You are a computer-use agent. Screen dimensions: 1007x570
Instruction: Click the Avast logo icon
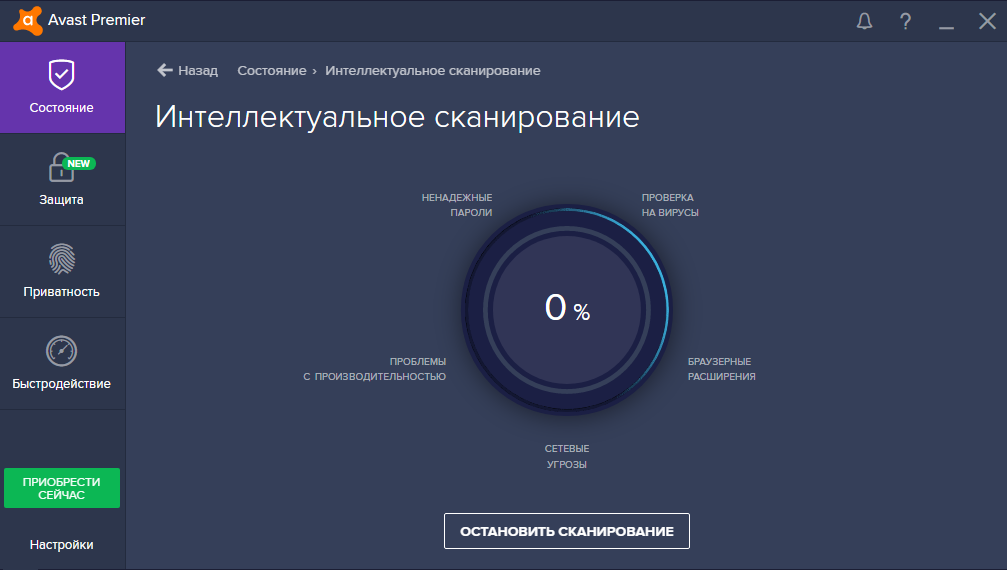[28, 21]
